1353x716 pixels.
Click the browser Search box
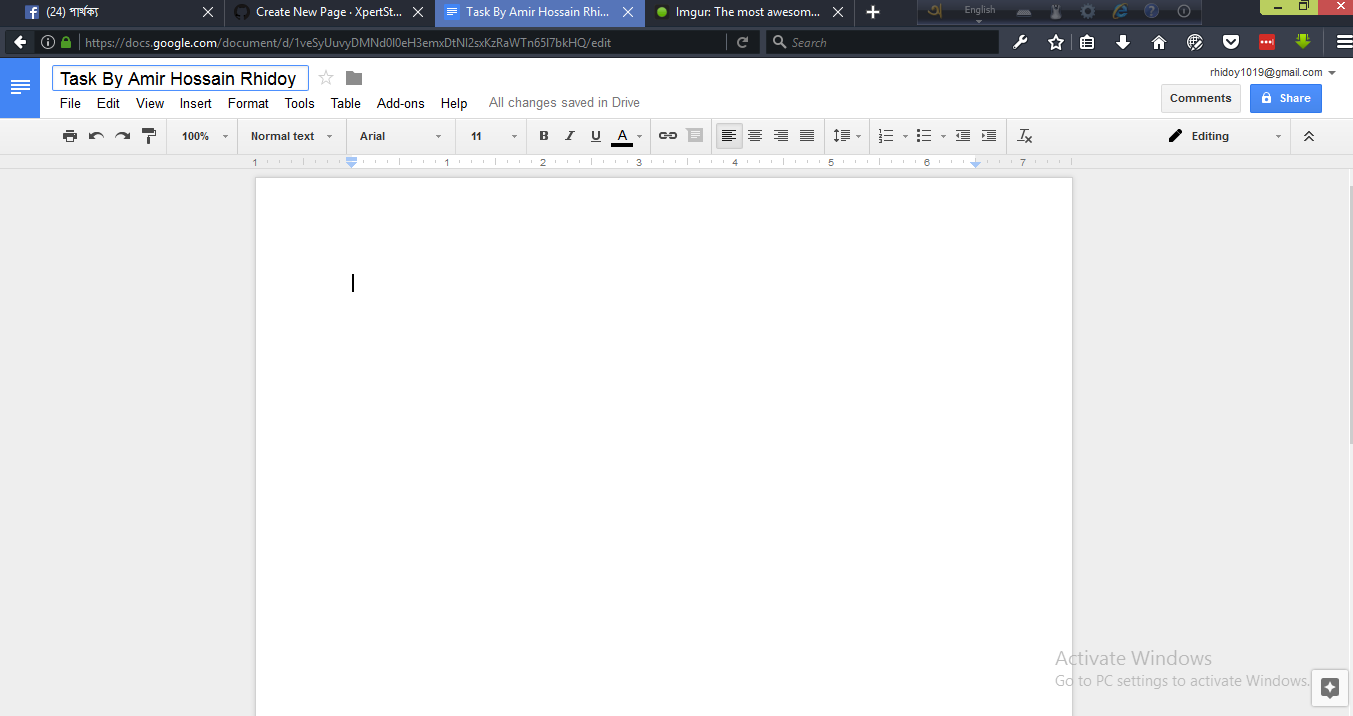[x=882, y=42]
